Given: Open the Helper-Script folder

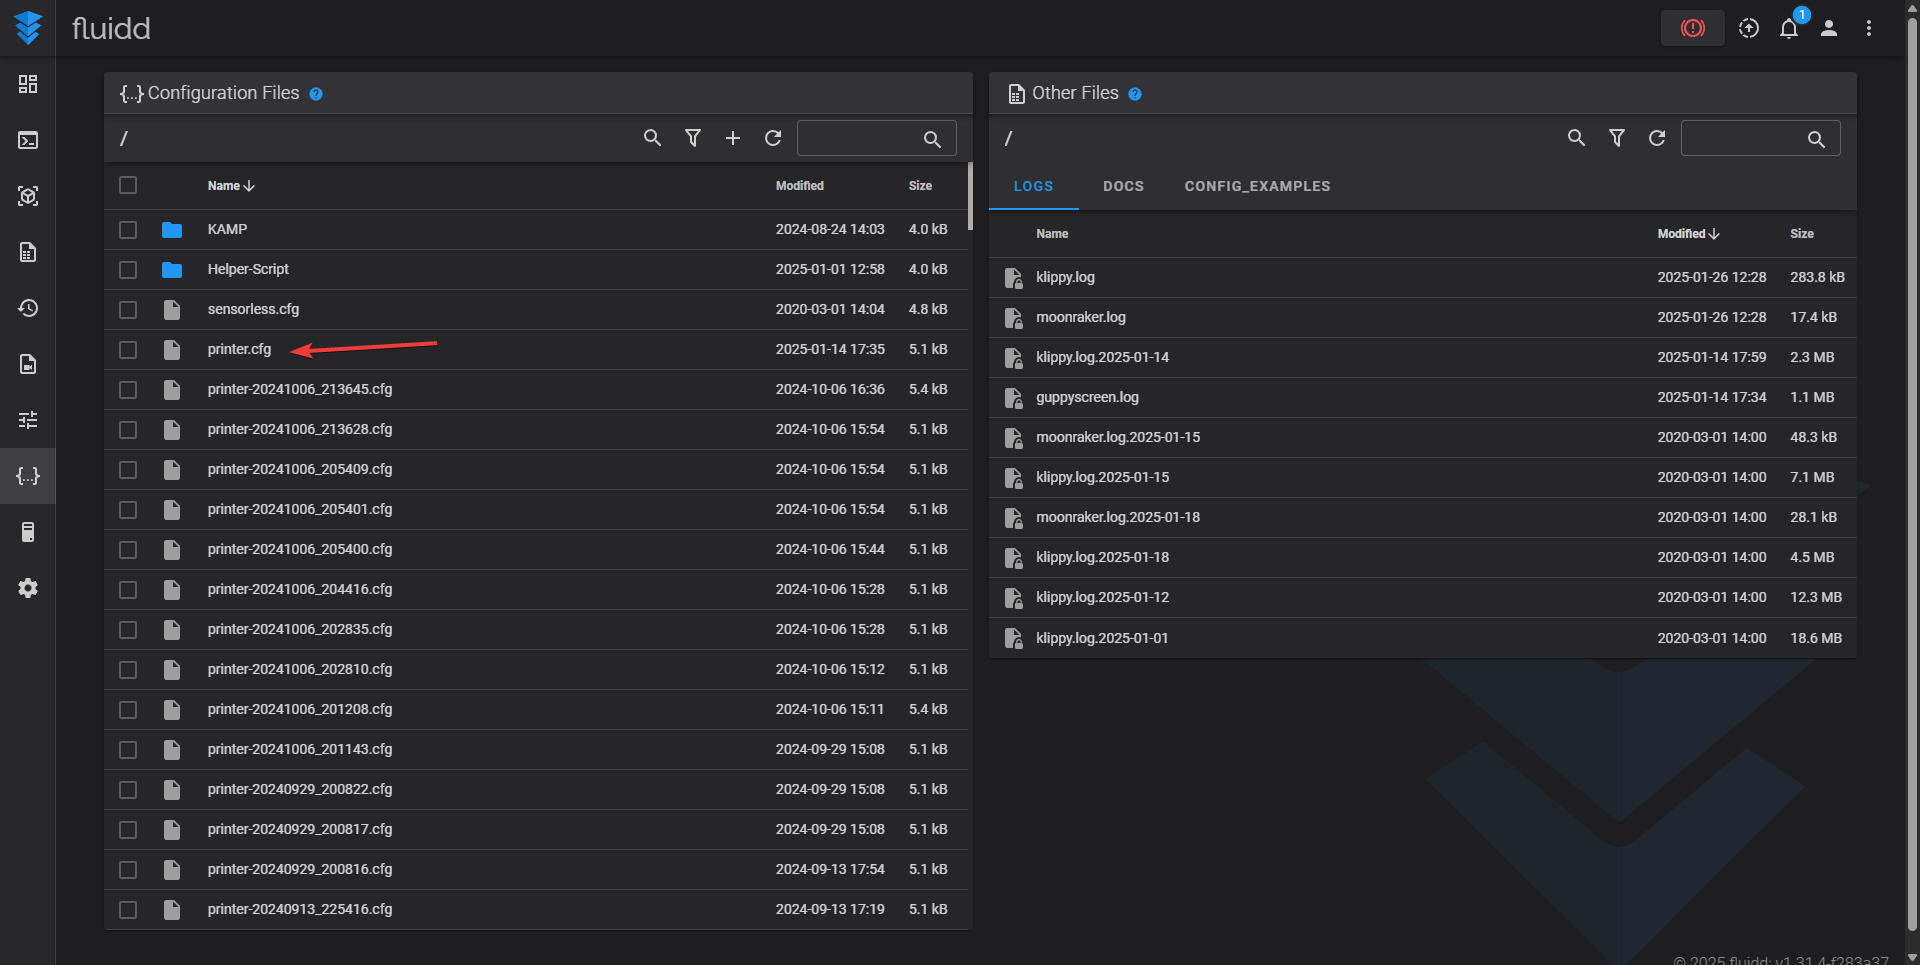Looking at the screenshot, I should pos(248,269).
